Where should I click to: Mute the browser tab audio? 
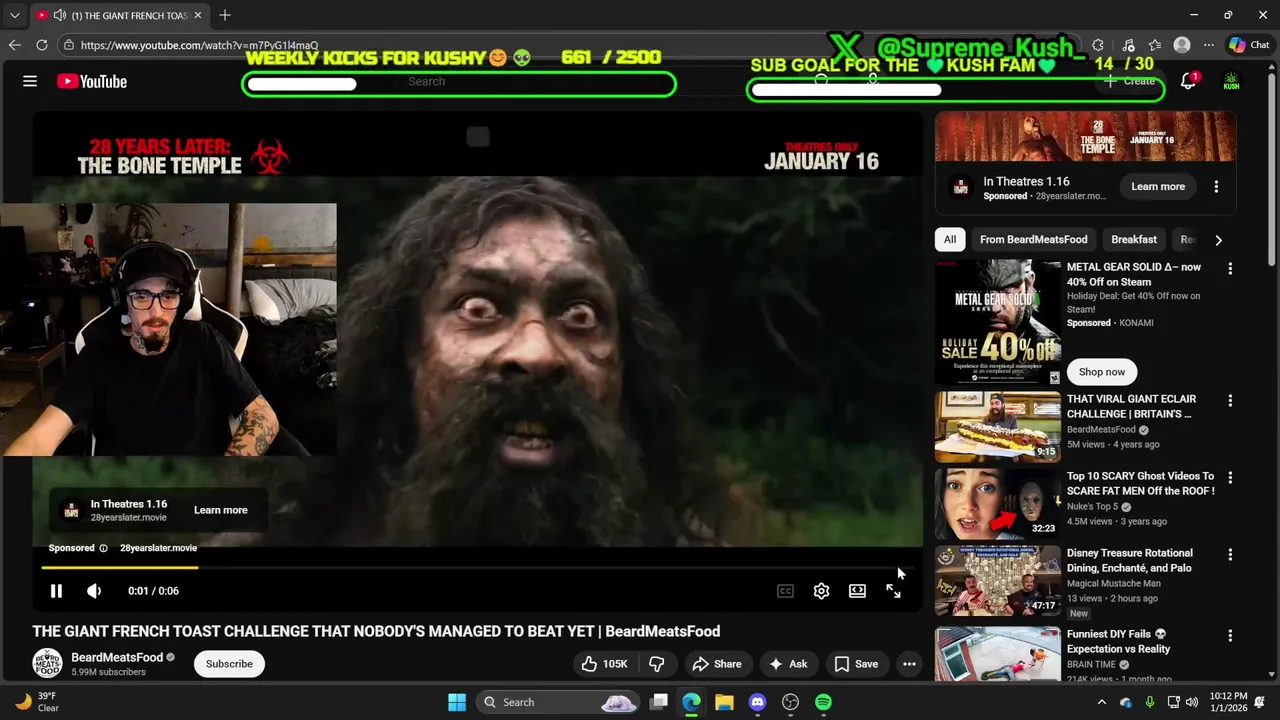coord(60,15)
